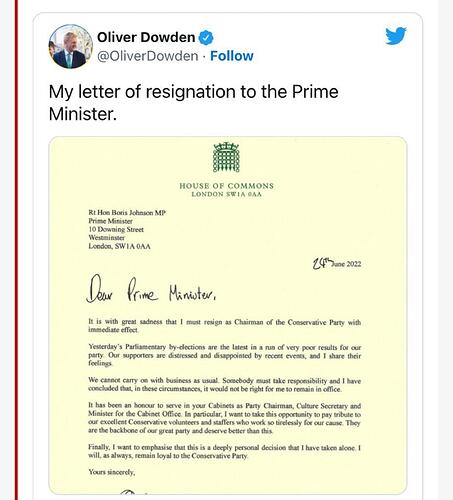Click the Rt Hon Boris Johnson MP address line
Image resolution: width=453 pixels, height=500 pixels.
pos(127,213)
